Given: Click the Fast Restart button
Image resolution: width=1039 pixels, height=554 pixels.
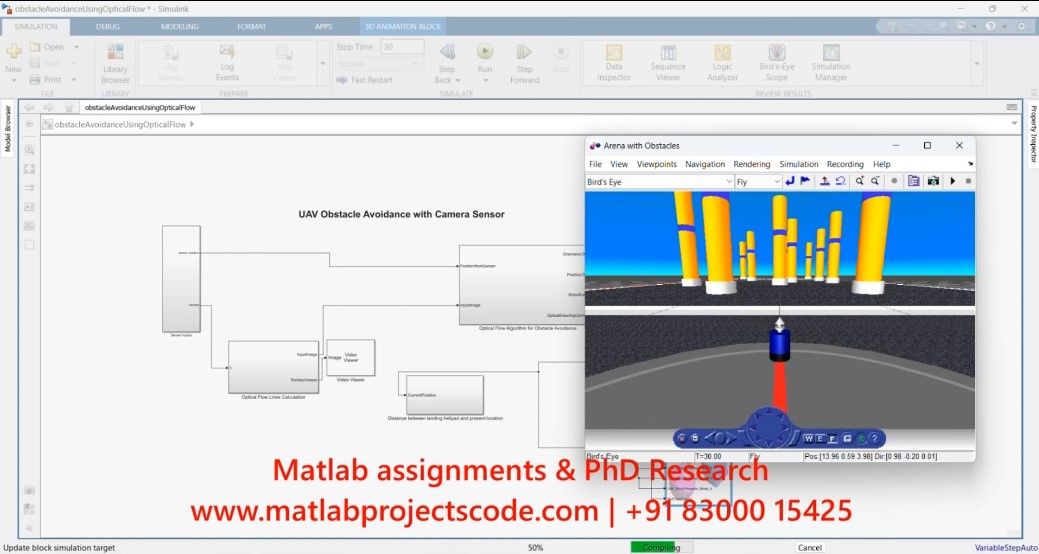Looking at the screenshot, I should point(364,80).
